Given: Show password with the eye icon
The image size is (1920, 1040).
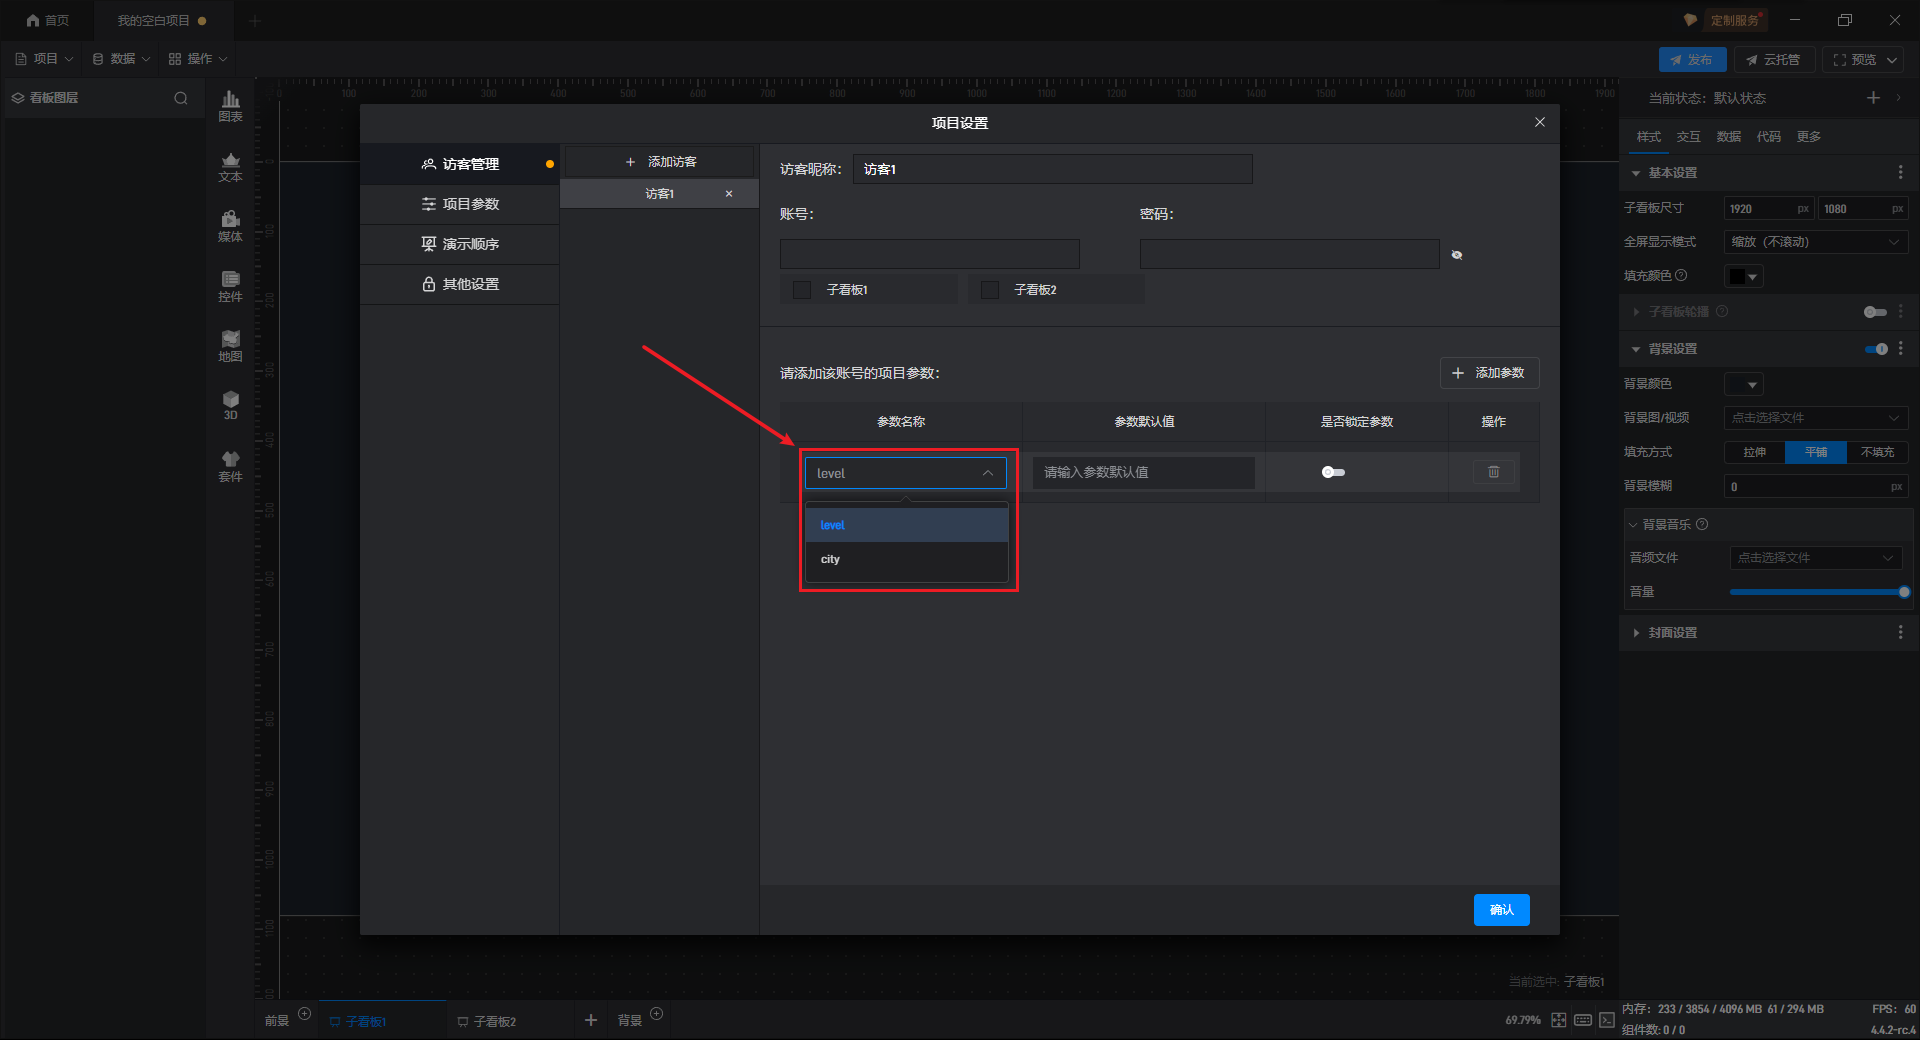Looking at the screenshot, I should point(1457,255).
